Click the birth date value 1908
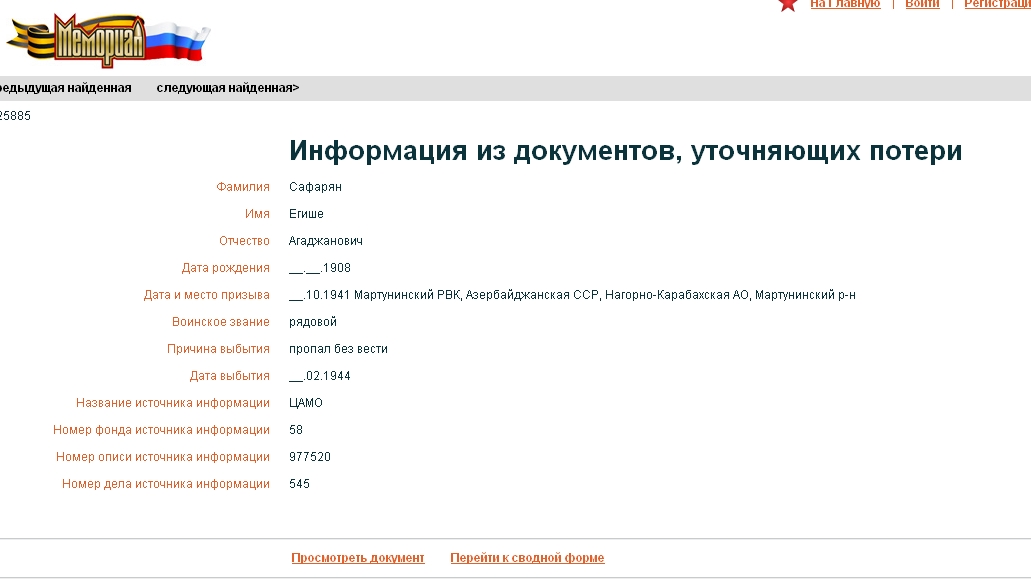 (x=320, y=268)
